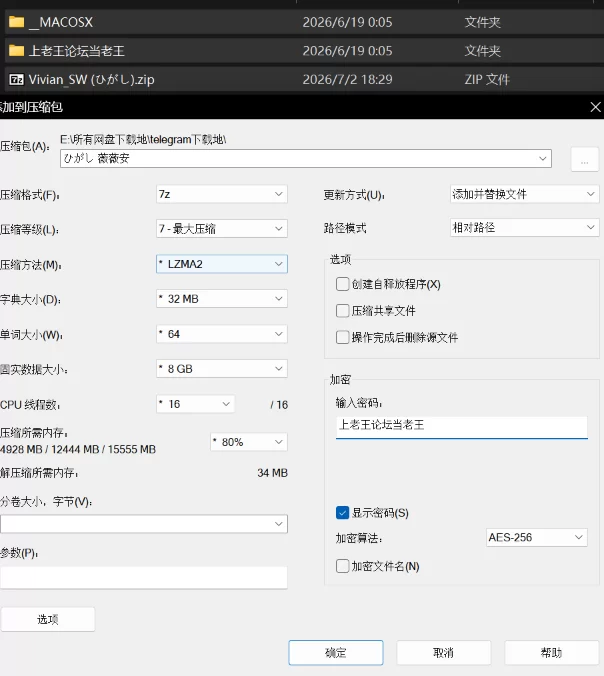Click the 7z icon of Vivian_SW zip file
604x676 pixels.
pyautogui.click(x=16, y=79)
